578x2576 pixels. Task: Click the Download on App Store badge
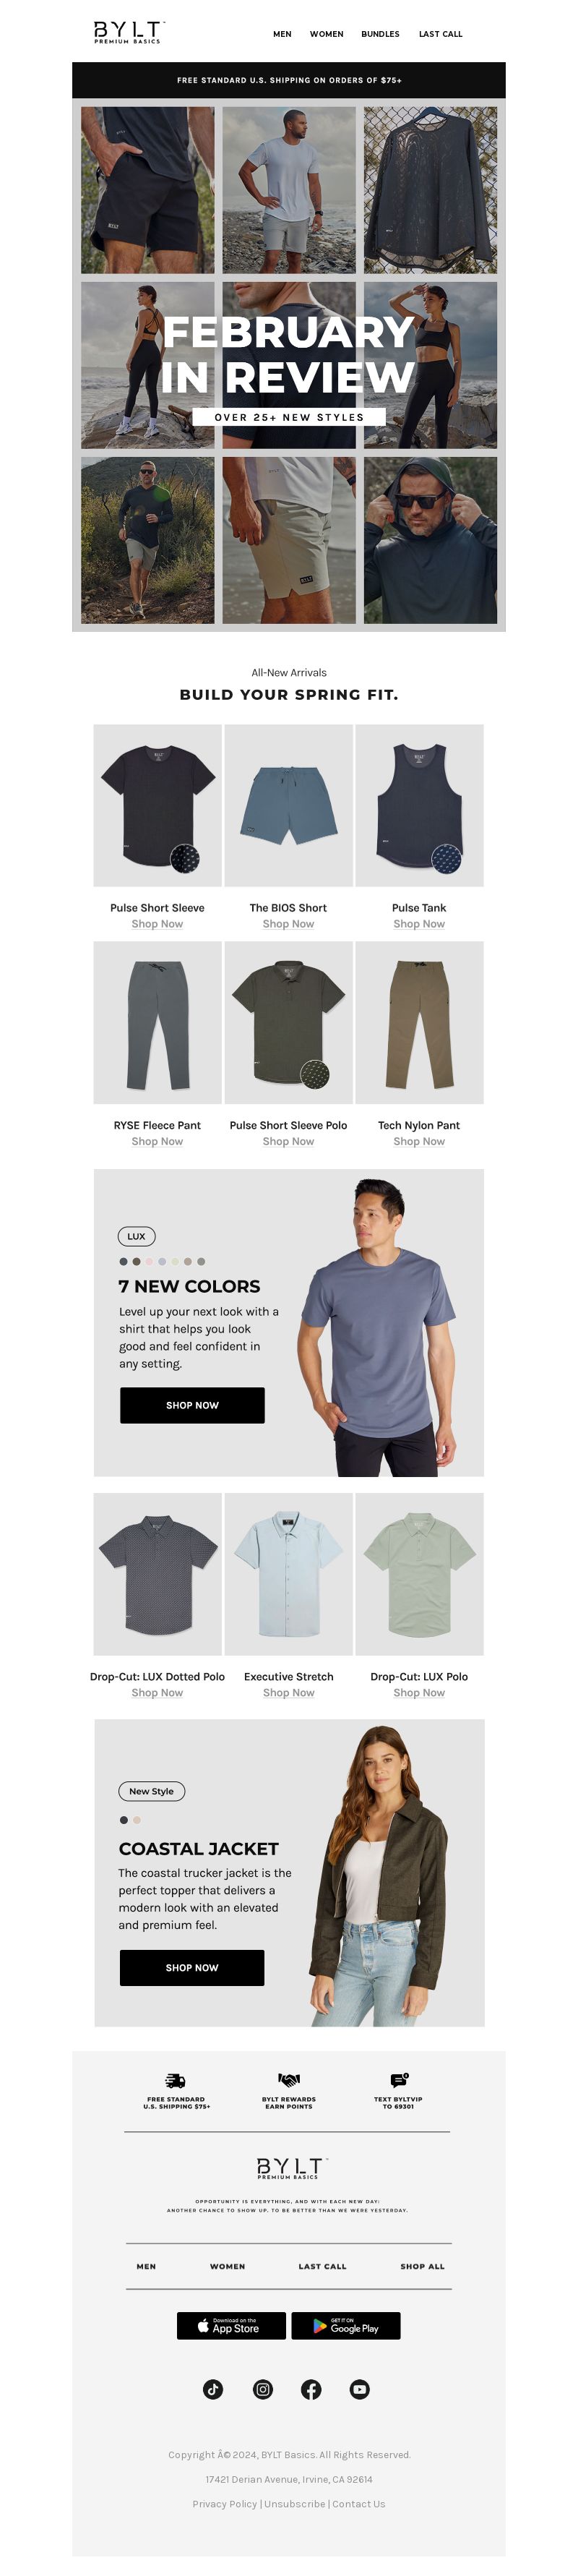pyautogui.click(x=231, y=2325)
